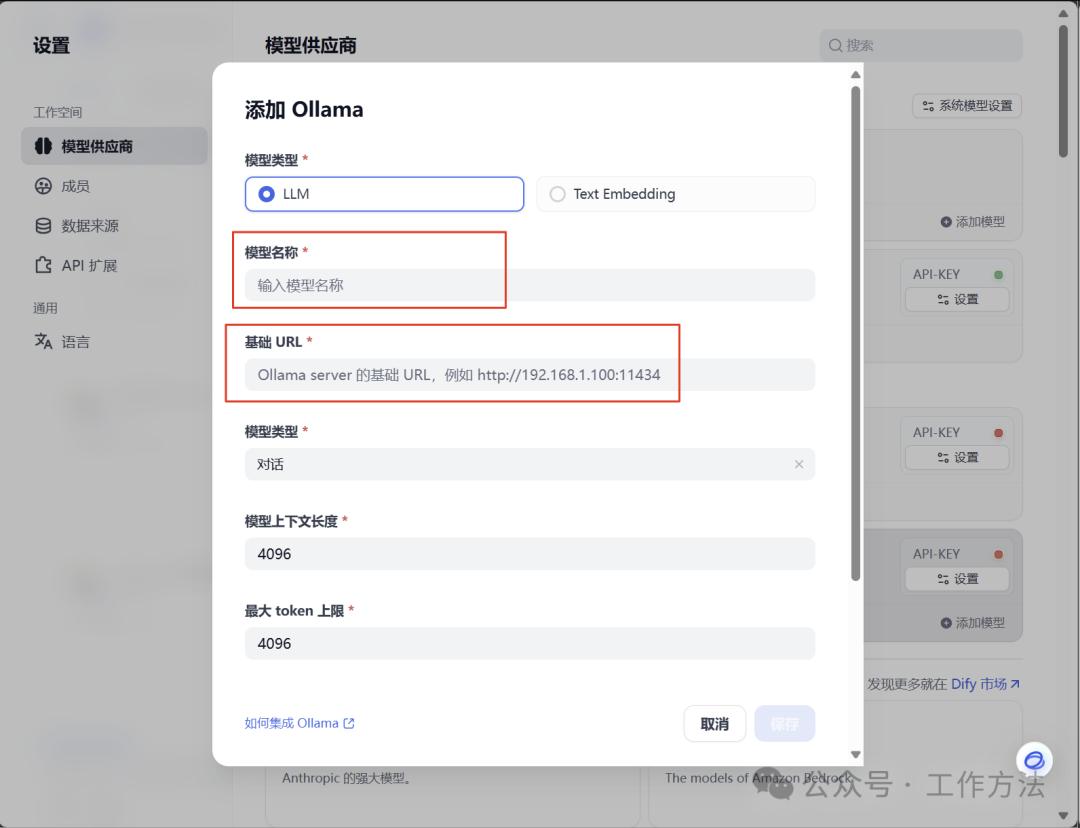Open the 对话 model type dropdown
Screen dimensions: 1080x828
[530, 464]
